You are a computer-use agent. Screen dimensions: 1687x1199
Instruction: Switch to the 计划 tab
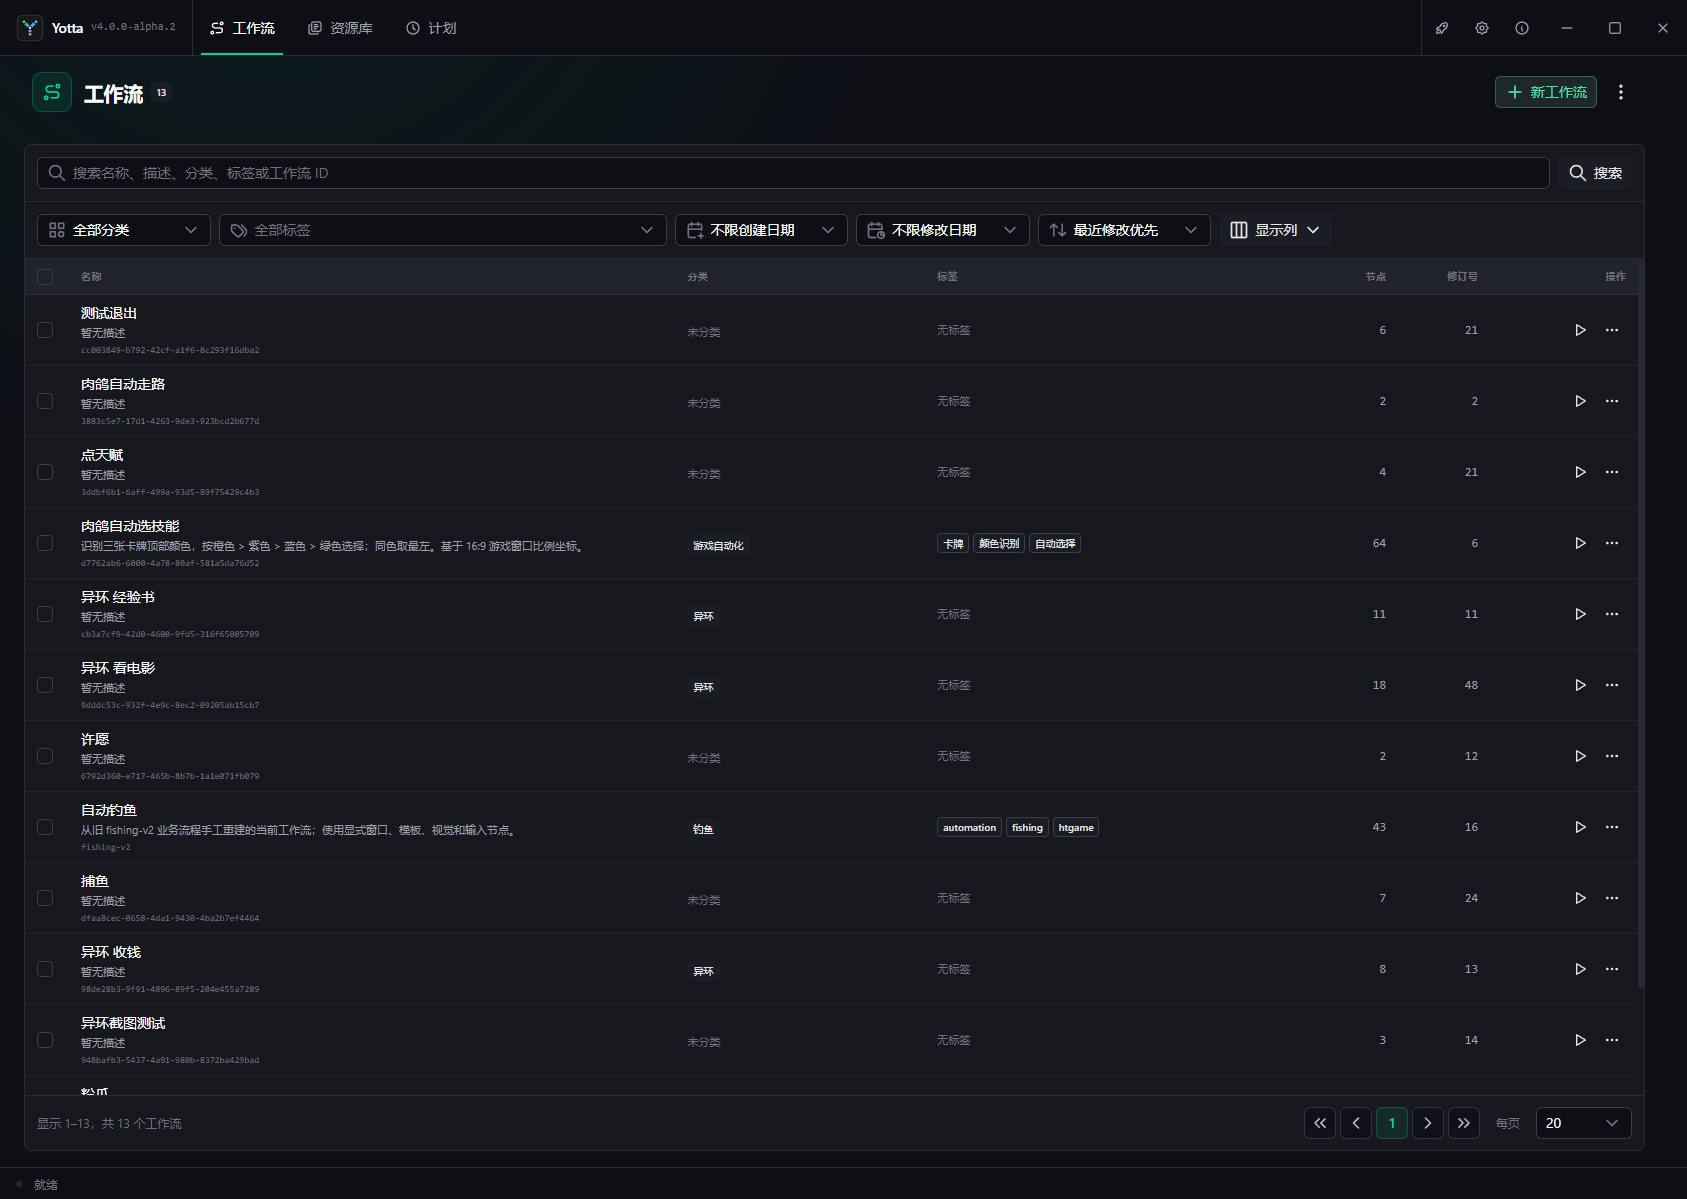[x=431, y=28]
